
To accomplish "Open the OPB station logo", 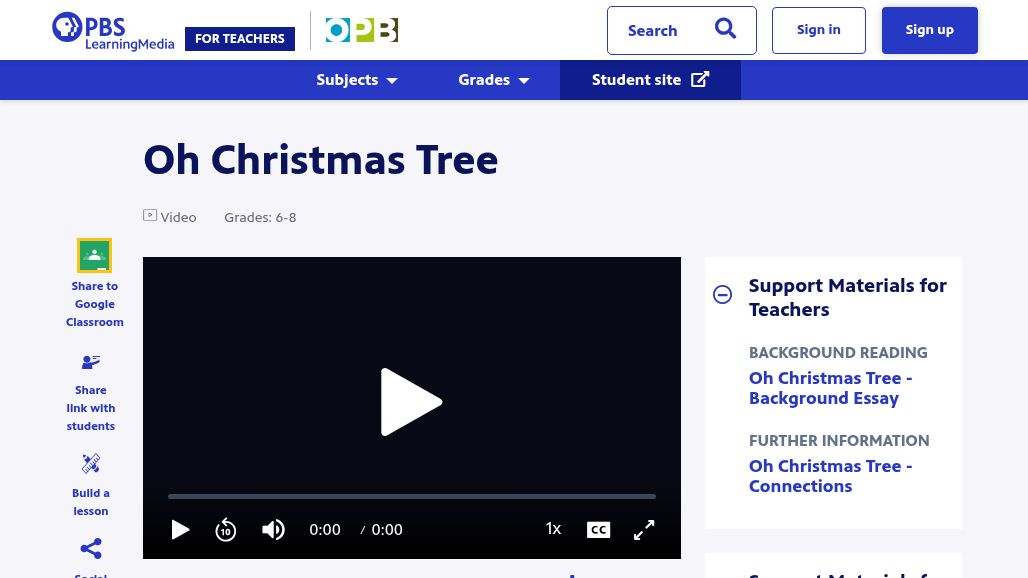I will pyautogui.click(x=362, y=30).
